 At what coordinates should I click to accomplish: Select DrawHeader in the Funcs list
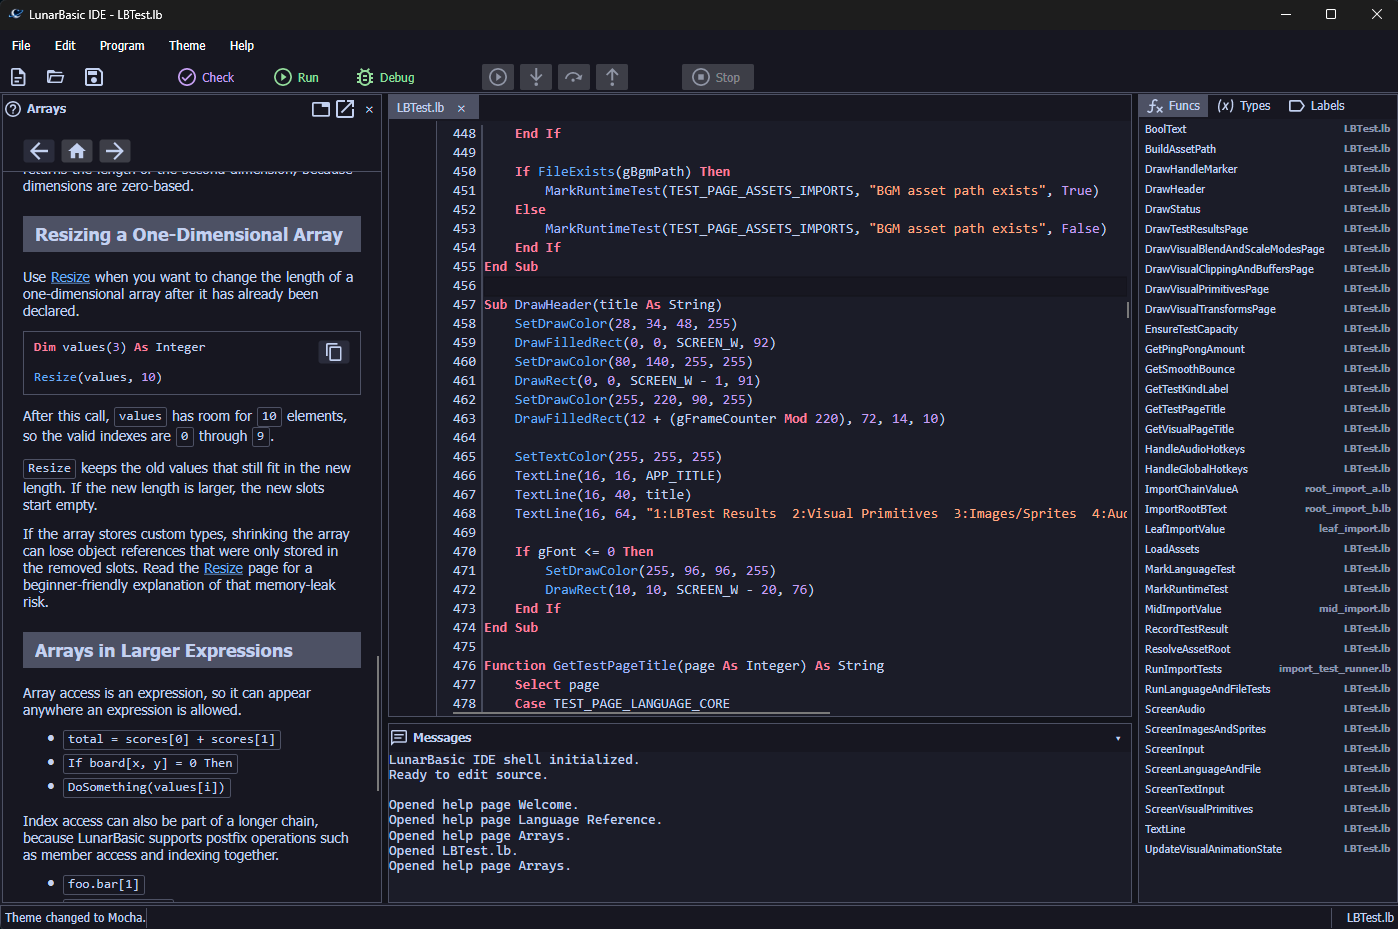(1174, 189)
